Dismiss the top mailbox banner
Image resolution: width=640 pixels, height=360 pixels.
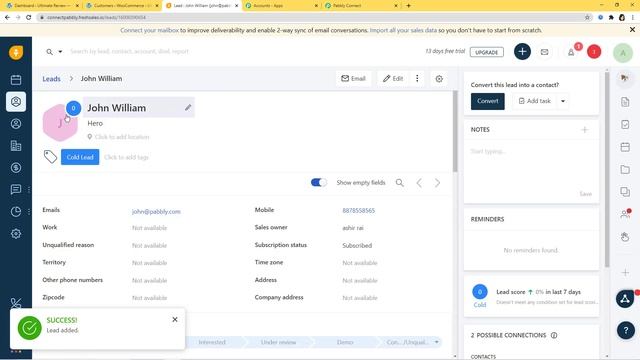632,30
